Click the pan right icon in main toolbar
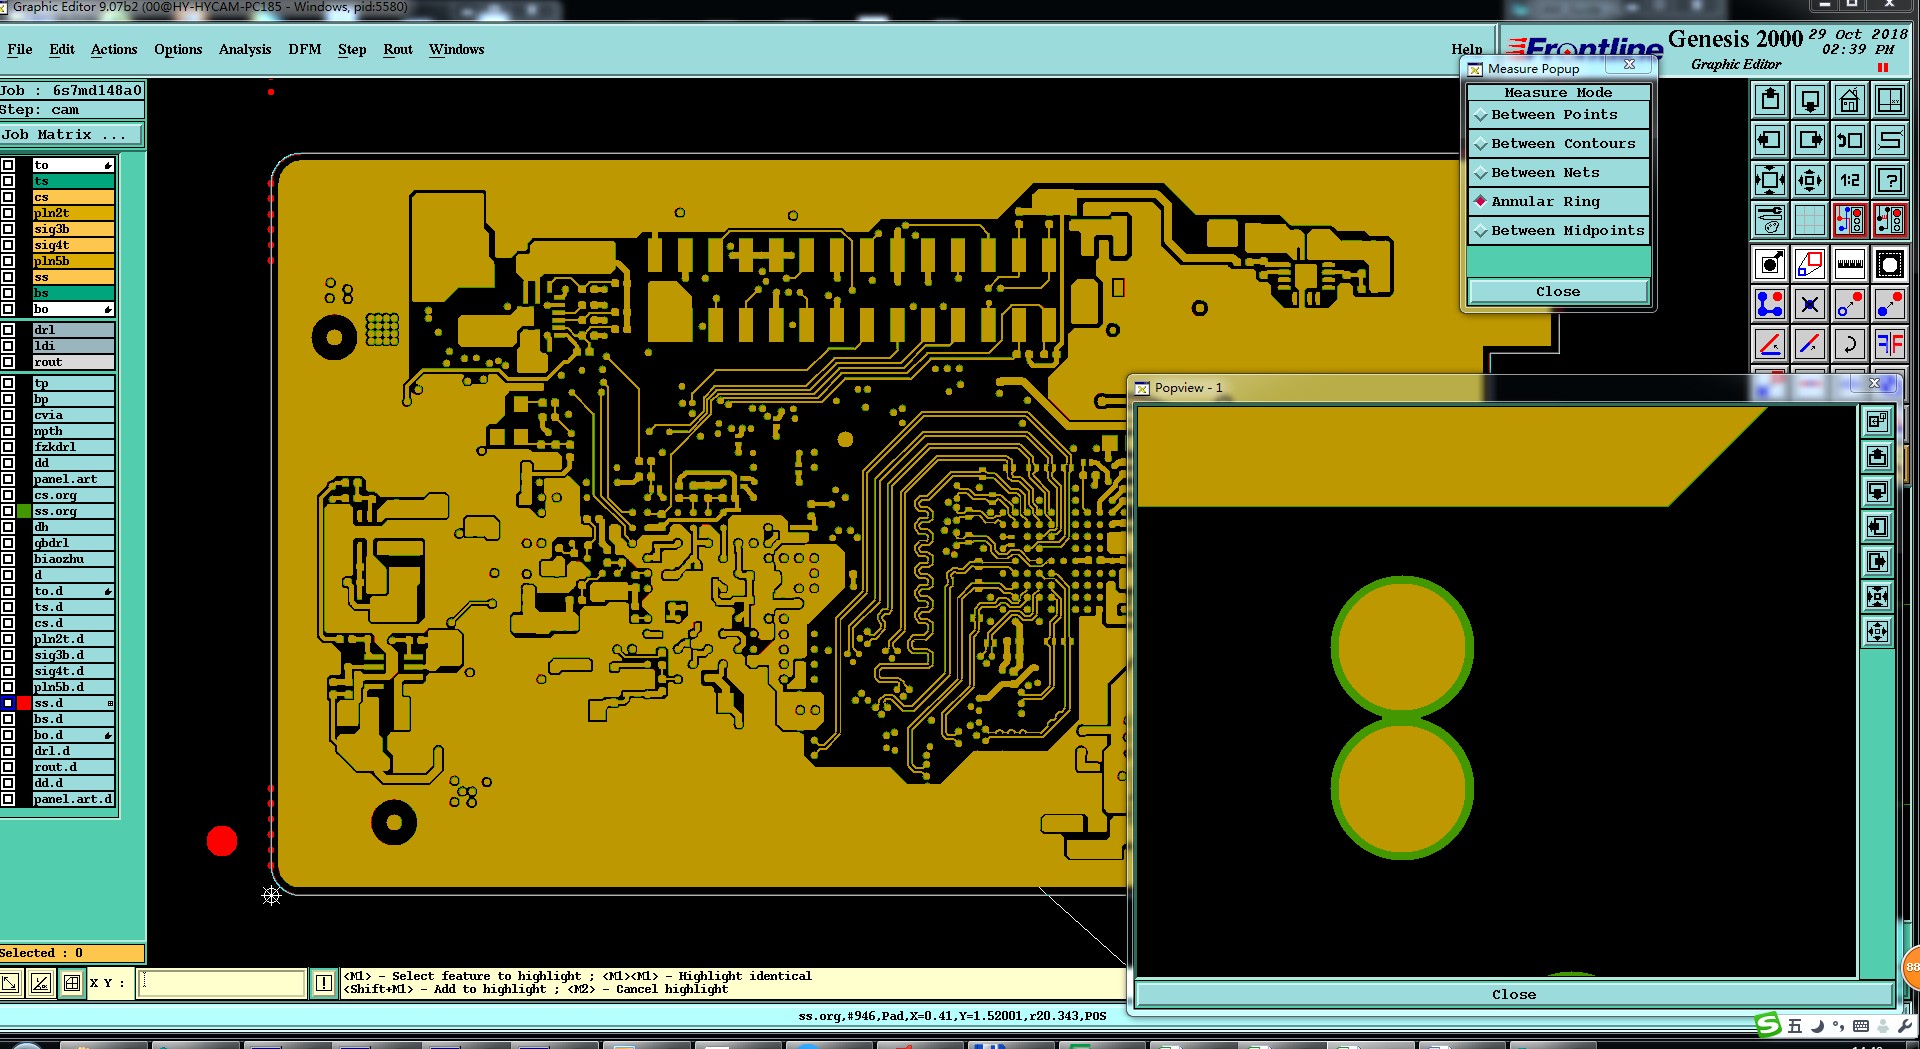Viewport: 1920px width, 1049px height. [x=1810, y=140]
